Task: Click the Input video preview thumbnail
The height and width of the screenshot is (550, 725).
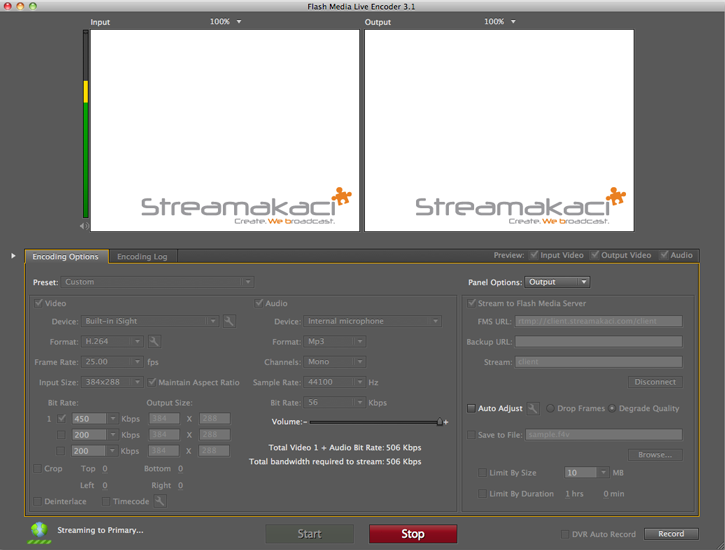Action: click(x=225, y=130)
